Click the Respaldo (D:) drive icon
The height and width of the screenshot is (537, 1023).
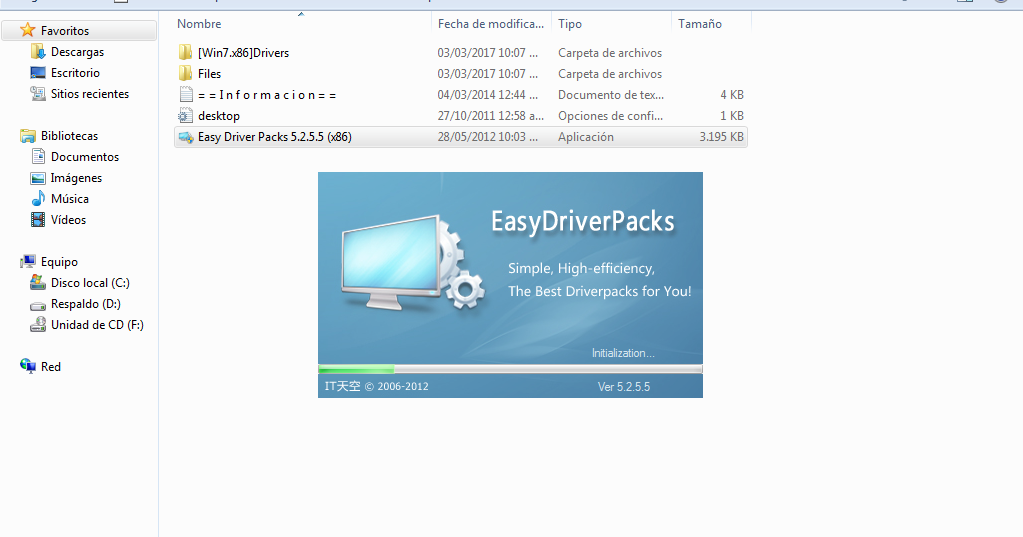pos(38,304)
